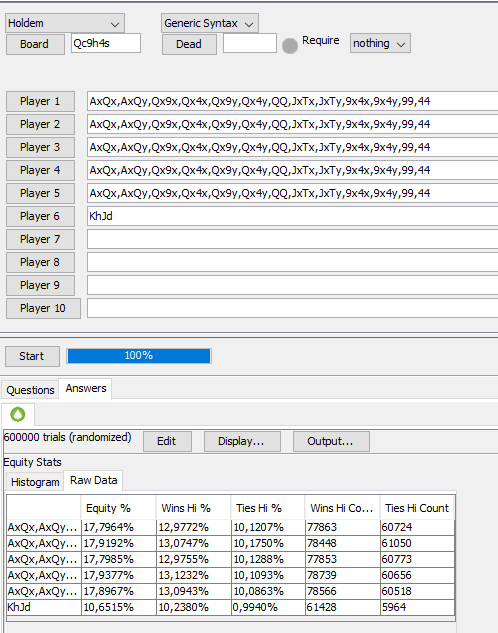Select the KhJd row label
The image size is (498, 633).
coord(44,607)
